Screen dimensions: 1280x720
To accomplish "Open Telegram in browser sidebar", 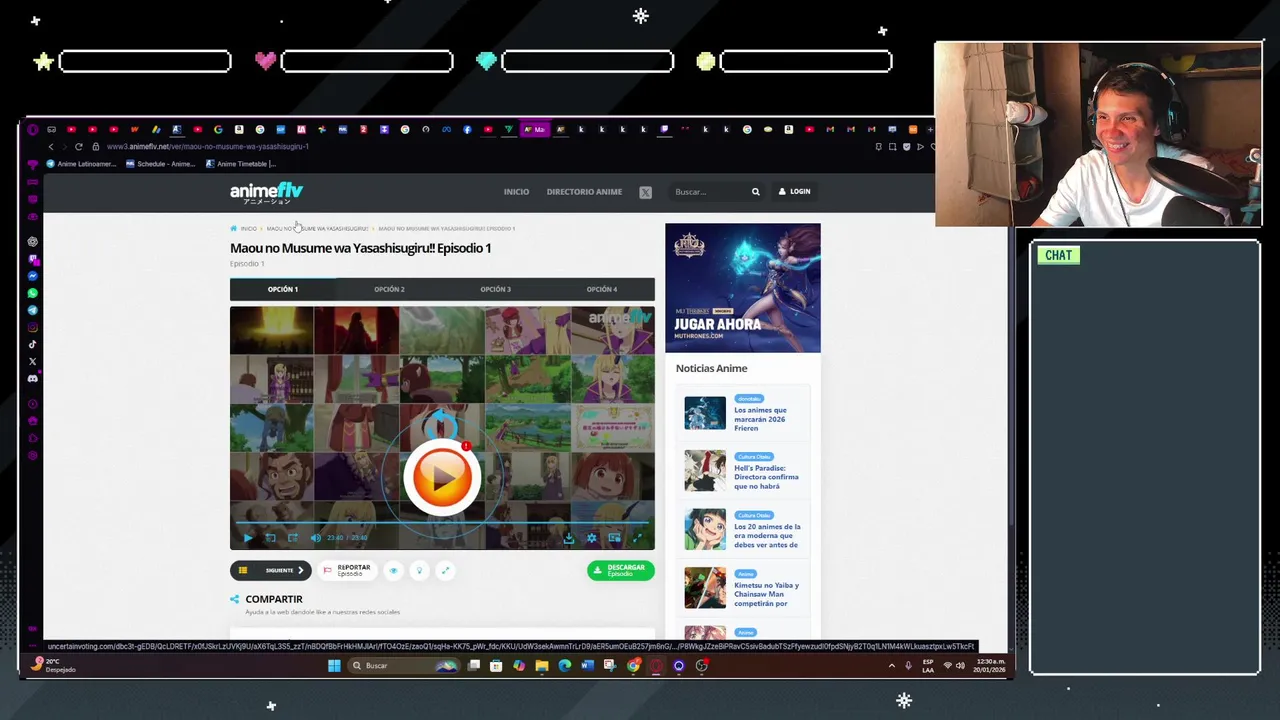I will coord(33,310).
